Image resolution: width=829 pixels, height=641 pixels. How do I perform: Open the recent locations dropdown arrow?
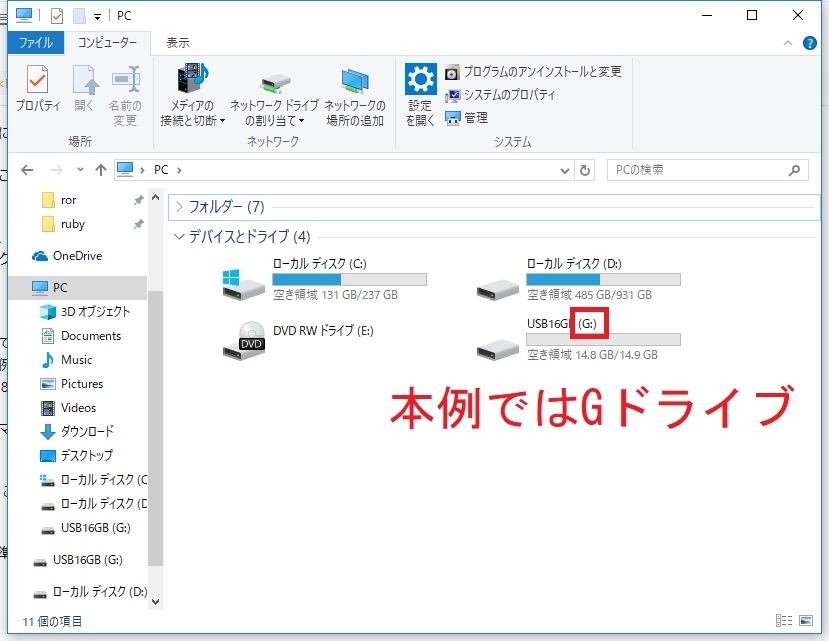click(80, 170)
